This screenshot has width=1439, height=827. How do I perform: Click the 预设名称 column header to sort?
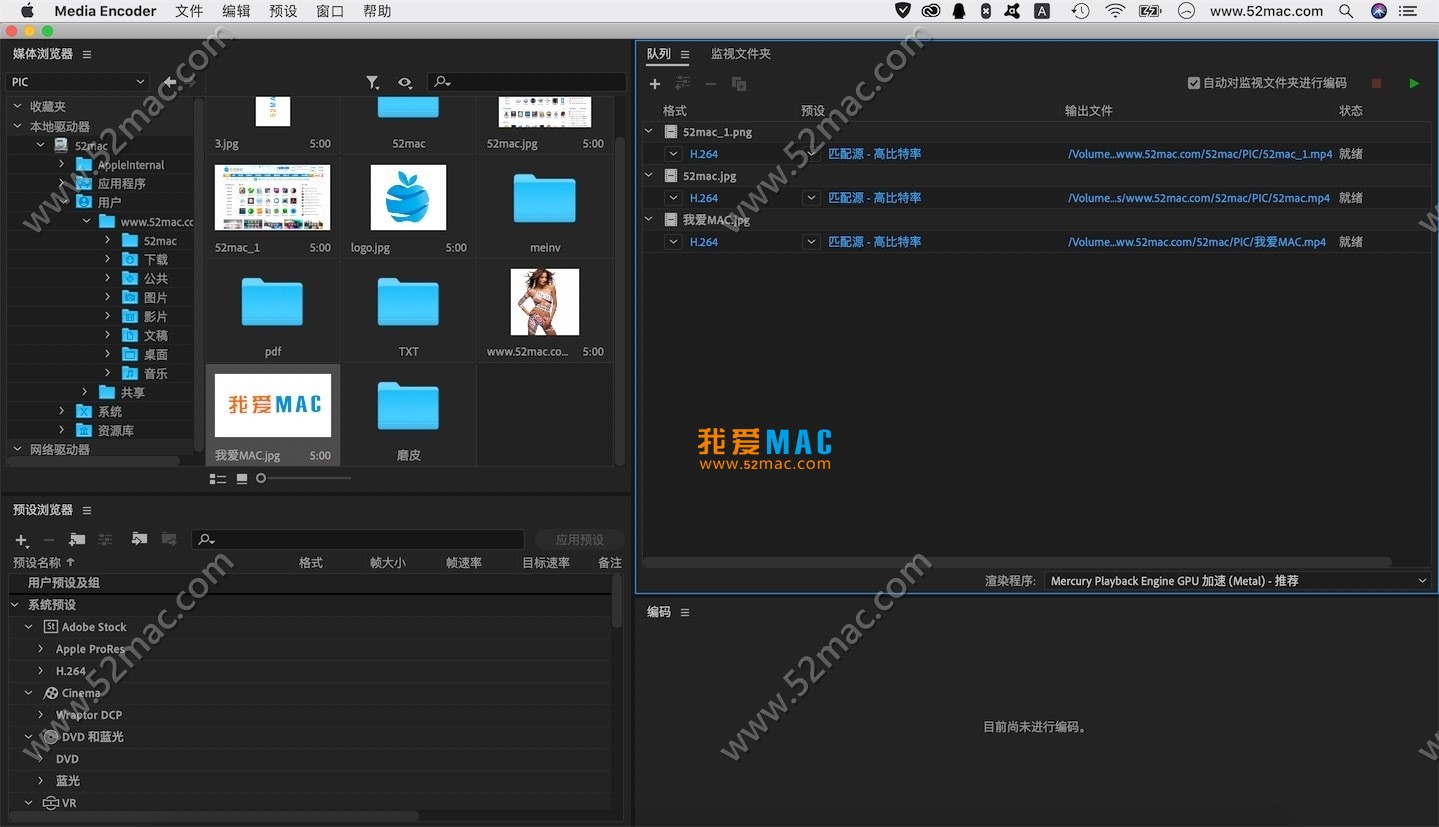pos(44,563)
